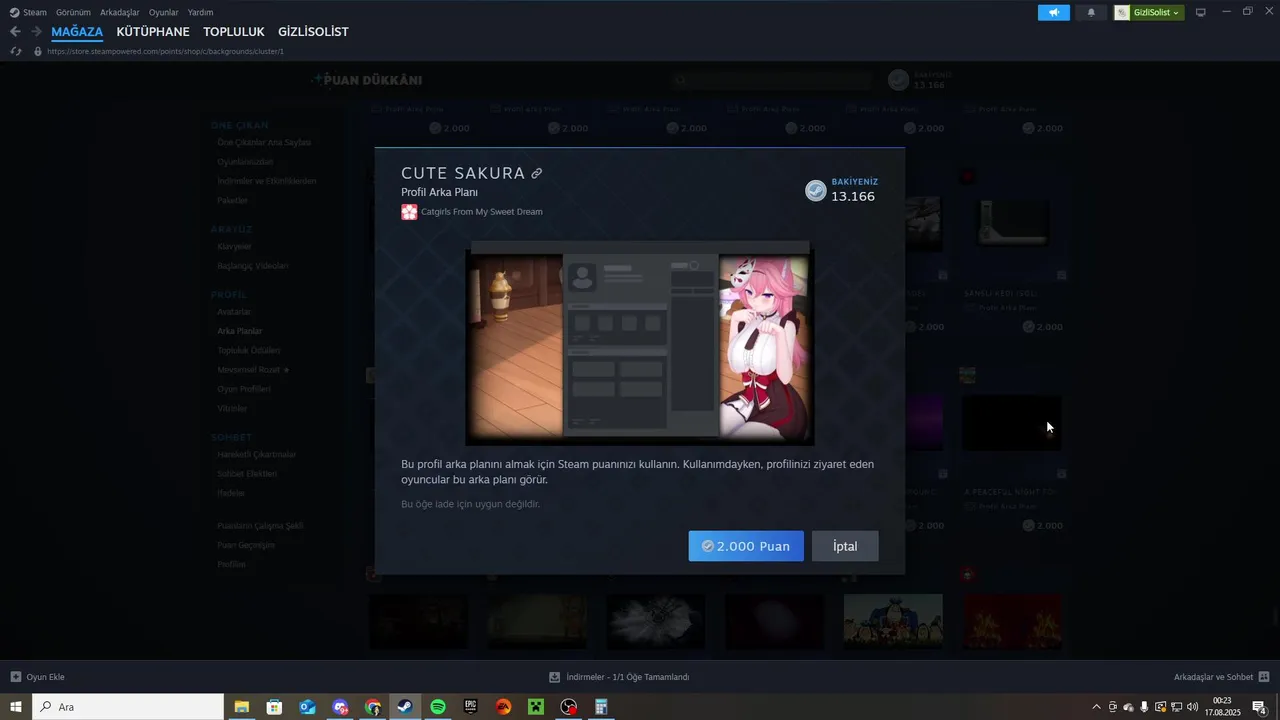Buy the background for 2.000 Puan
This screenshot has width=1280, height=720.
[x=746, y=546]
